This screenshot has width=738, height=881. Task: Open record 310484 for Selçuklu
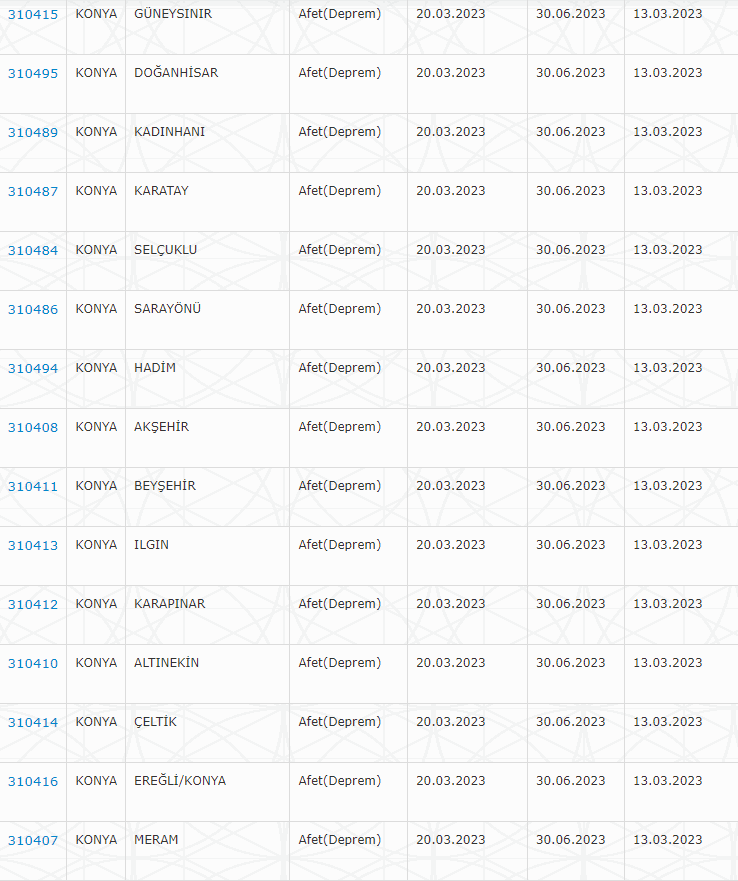pyautogui.click(x=33, y=251)
